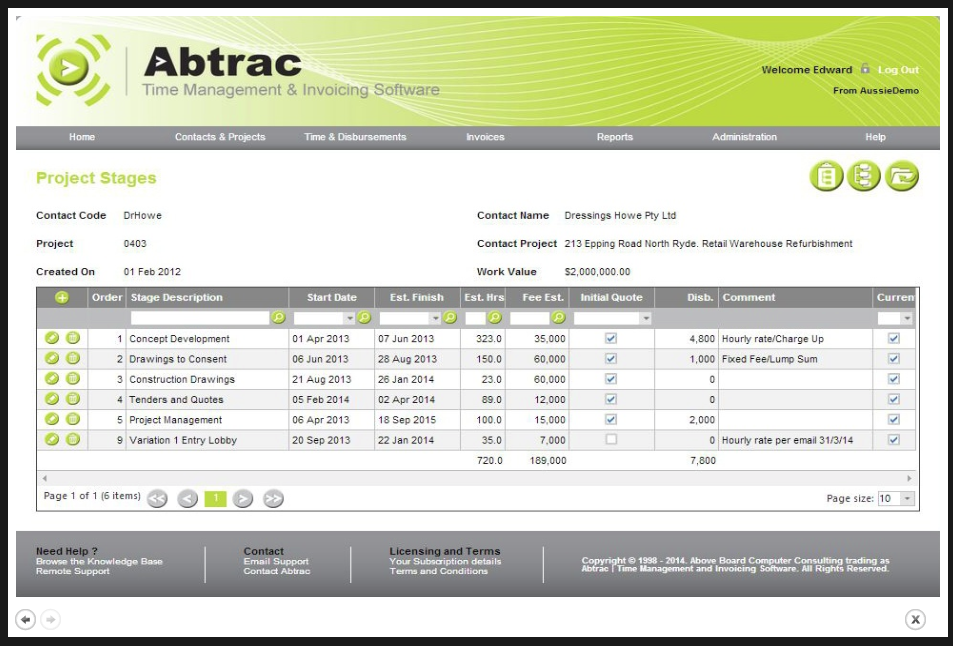Toggle Current checkbox for Tenders and Quotes
This screenshot has width=953, height=646.
coord(893,399)
